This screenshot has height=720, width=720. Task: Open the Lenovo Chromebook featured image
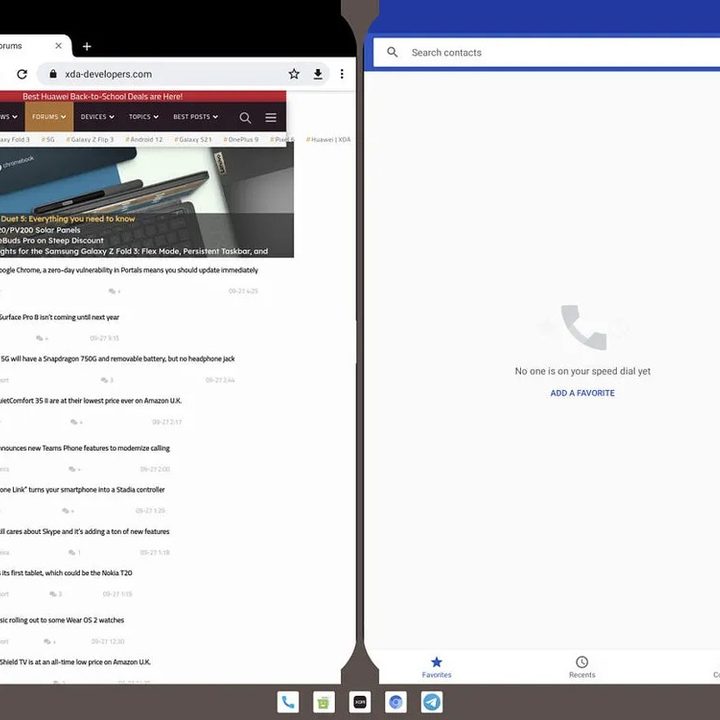(x=147, y=180)
